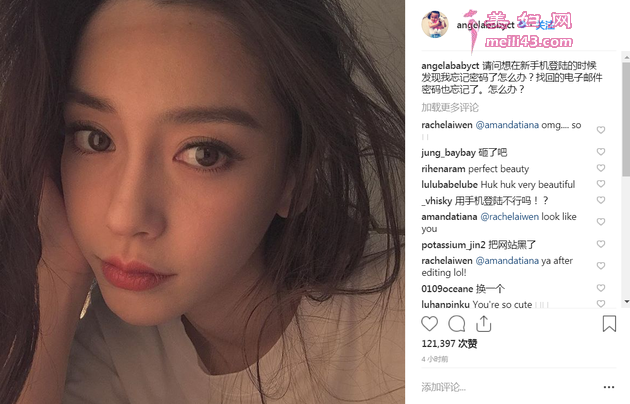
Task: Share the post via the share arrow icon
Action: point(484,324)
